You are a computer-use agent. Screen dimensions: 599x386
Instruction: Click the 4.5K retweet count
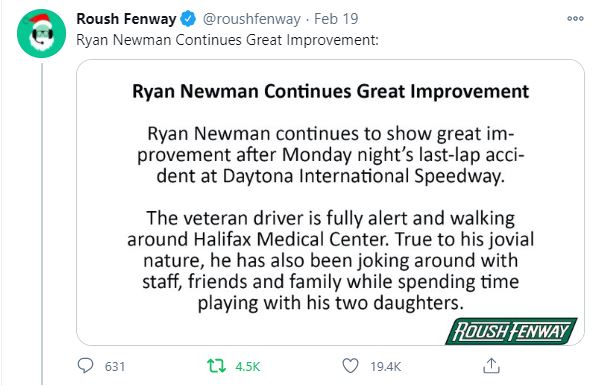pyautogui.click(x=248, y=367)
